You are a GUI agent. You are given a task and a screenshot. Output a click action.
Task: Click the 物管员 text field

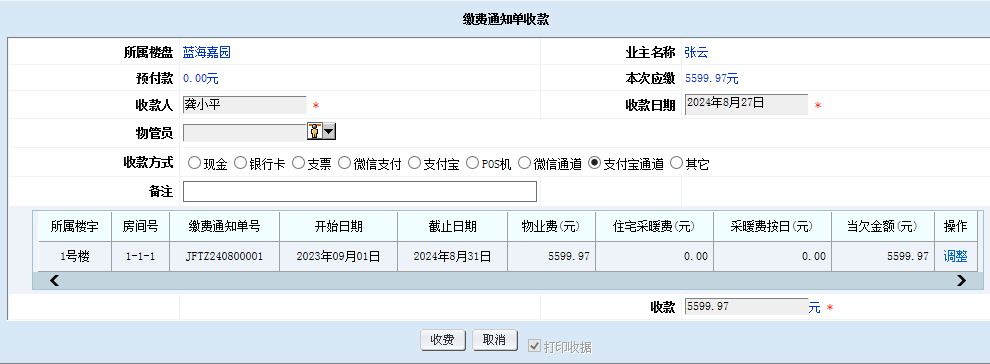tap(245, 132)
